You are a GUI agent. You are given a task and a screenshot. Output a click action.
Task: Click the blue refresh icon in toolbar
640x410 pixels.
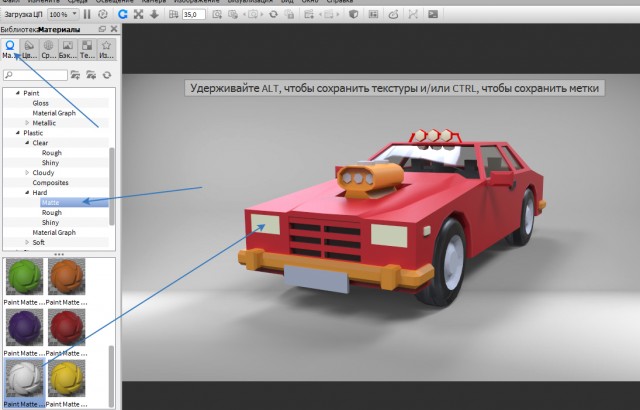click(123, 15)
